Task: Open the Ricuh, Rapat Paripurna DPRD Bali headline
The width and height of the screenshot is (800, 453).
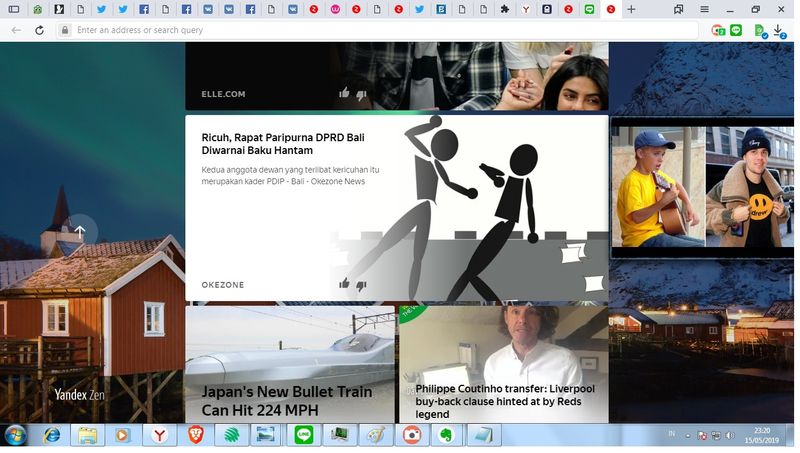Action: pos(283,144)
